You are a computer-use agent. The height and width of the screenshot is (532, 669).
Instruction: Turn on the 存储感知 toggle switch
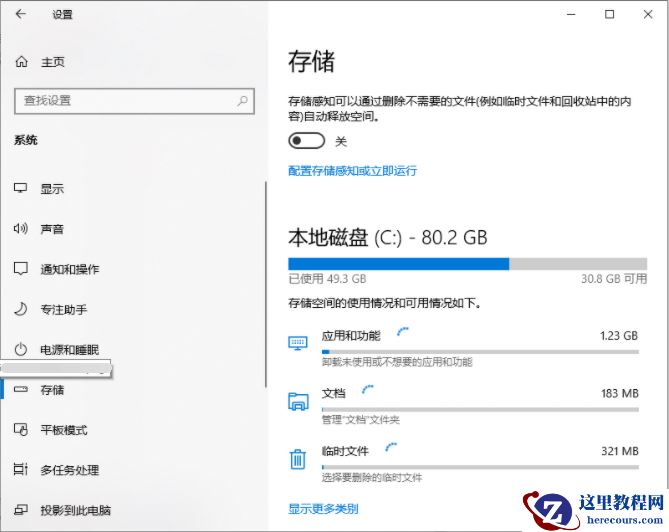tap(306, 141)
